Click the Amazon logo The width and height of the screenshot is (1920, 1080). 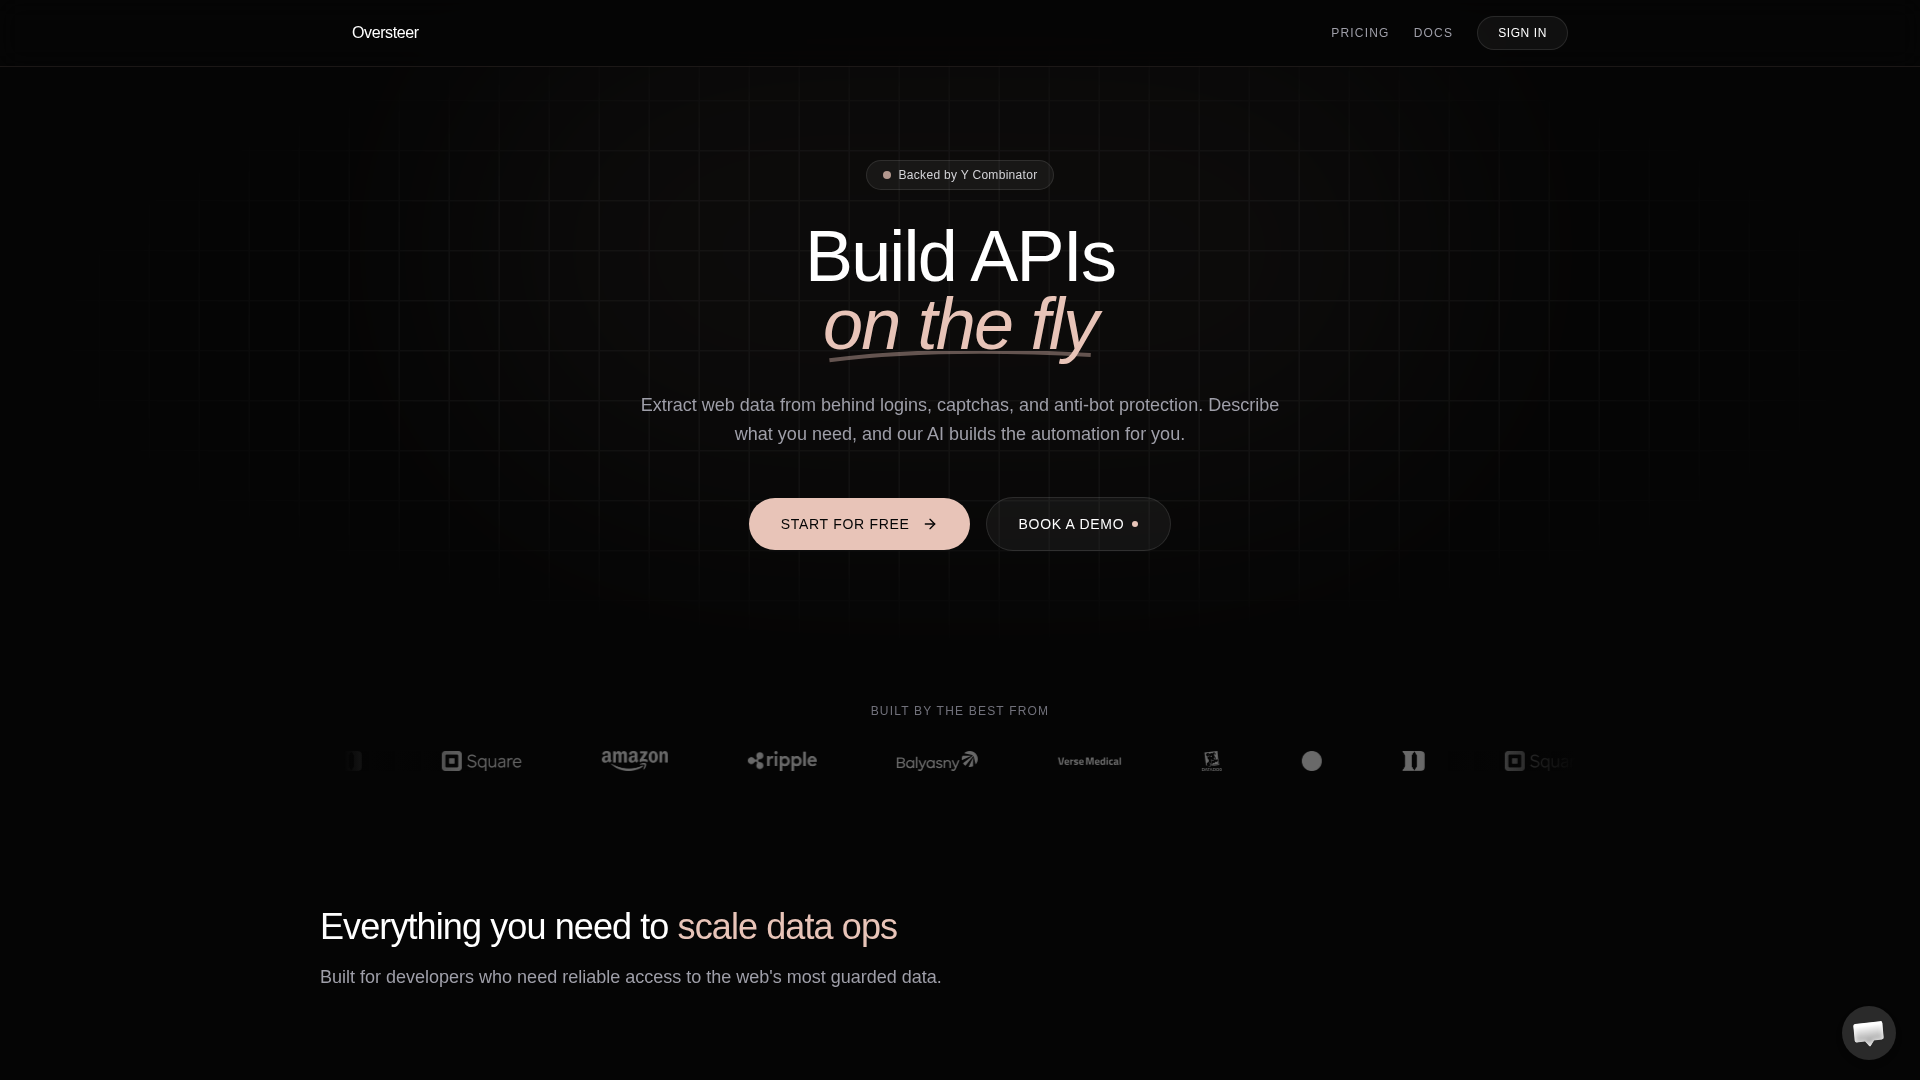click(634, 761)
